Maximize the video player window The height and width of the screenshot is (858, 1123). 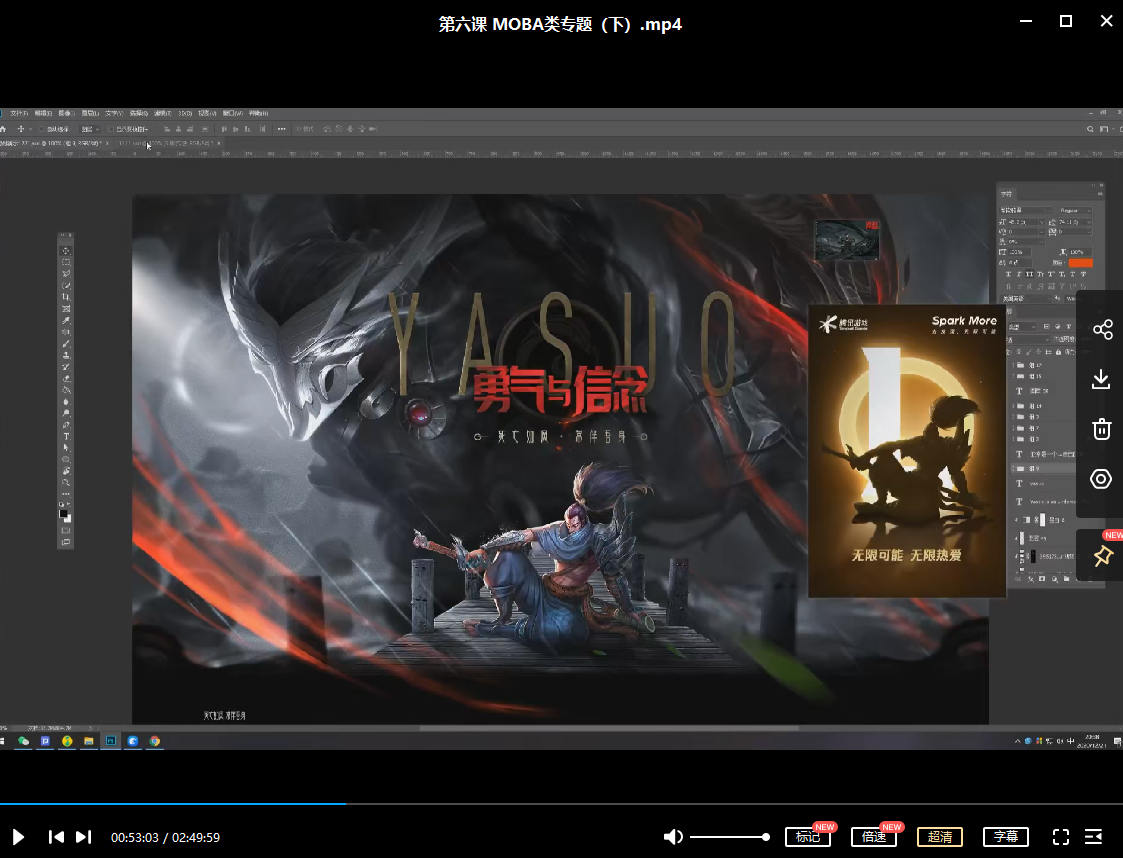click(x=1066, y=21)
